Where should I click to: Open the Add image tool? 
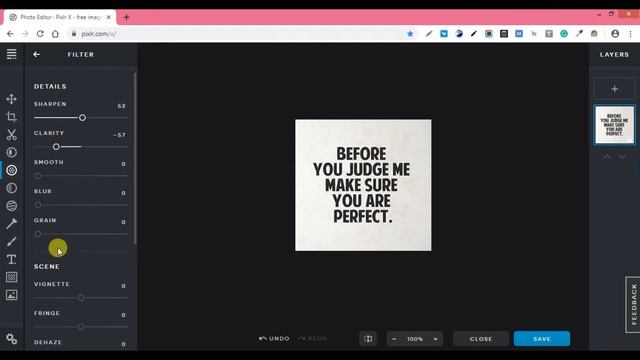coord(11,295)
